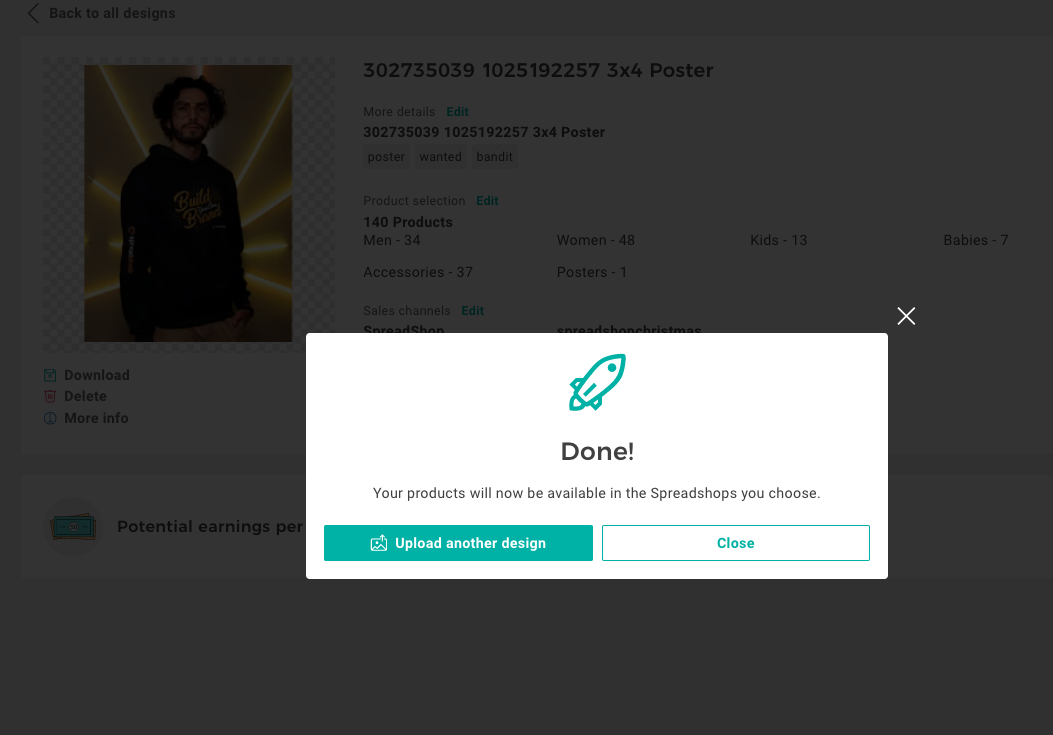This screenshot has height=735, width=1053.
Task: Click the Download icon below the design
Action: 50,375
